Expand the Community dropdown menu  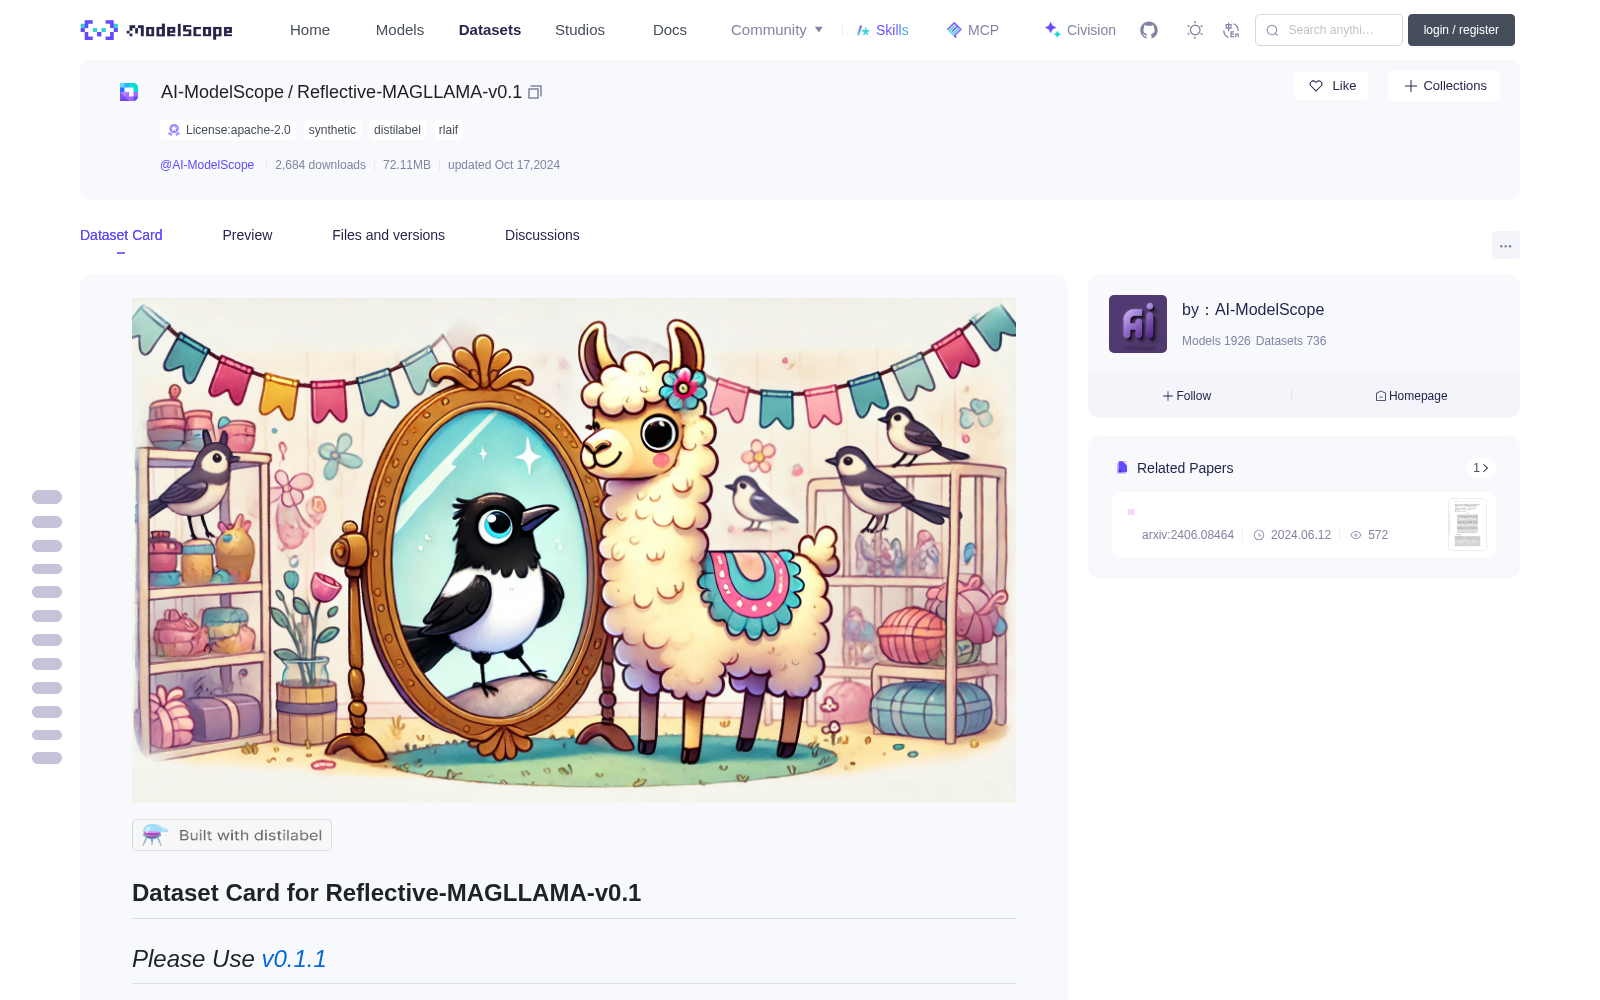pyautogui.click(x=777, y=30)
